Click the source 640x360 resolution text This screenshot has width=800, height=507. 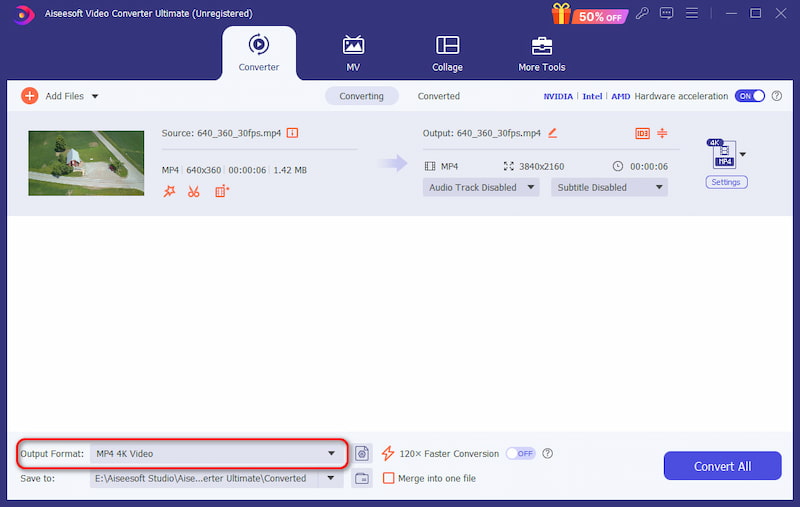(204, 170)
